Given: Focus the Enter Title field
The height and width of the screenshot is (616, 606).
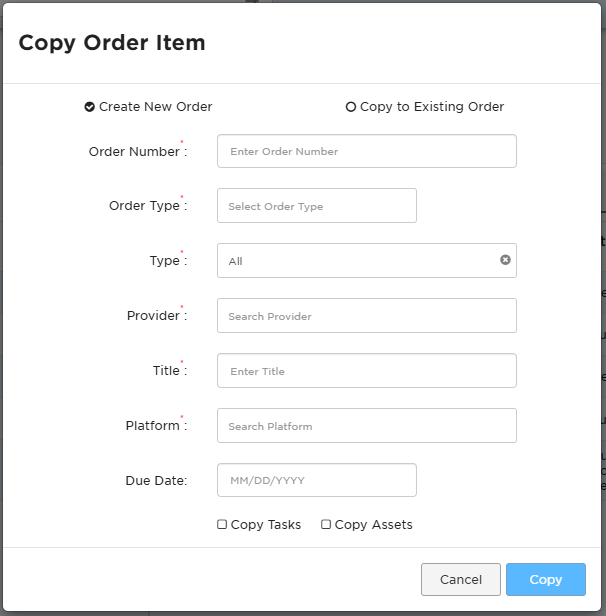Looking at the screenshot, I should click(366, 370).
